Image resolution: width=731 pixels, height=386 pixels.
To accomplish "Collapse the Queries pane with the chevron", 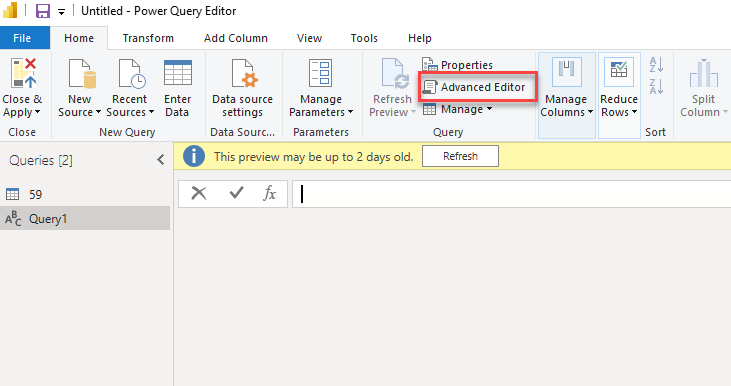I will pos(161,160).
